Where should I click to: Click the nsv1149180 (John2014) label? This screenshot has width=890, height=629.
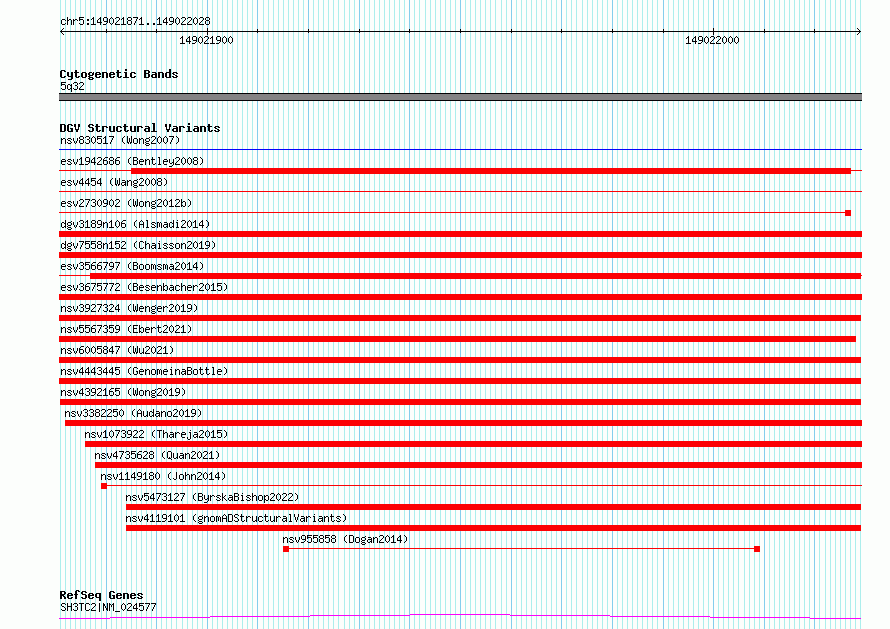pos(163,476)
